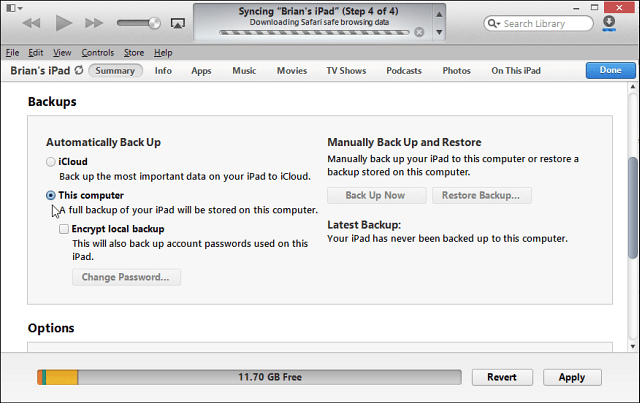Switch to the Podcasts tab
Image resolution: width=640 pixels, height=403 pixels.
point(404,71)
